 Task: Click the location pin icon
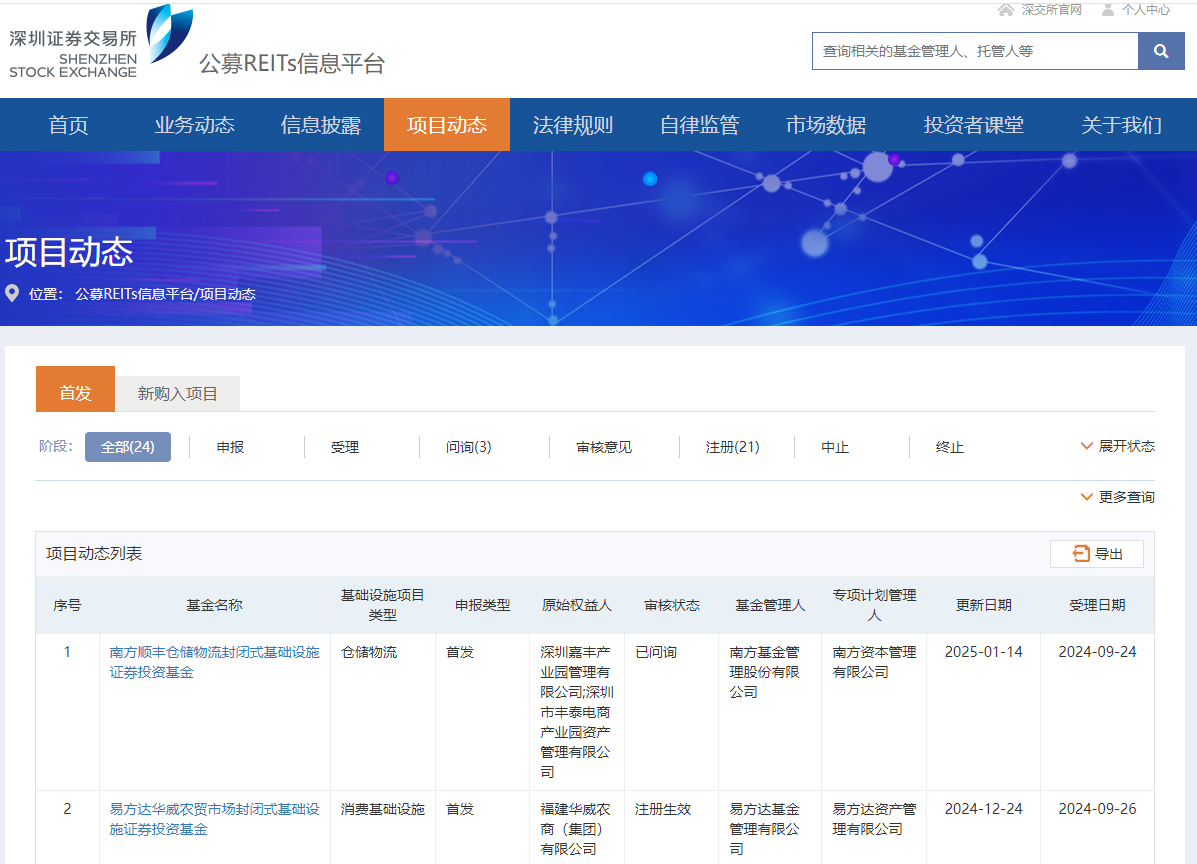point(12,293)
